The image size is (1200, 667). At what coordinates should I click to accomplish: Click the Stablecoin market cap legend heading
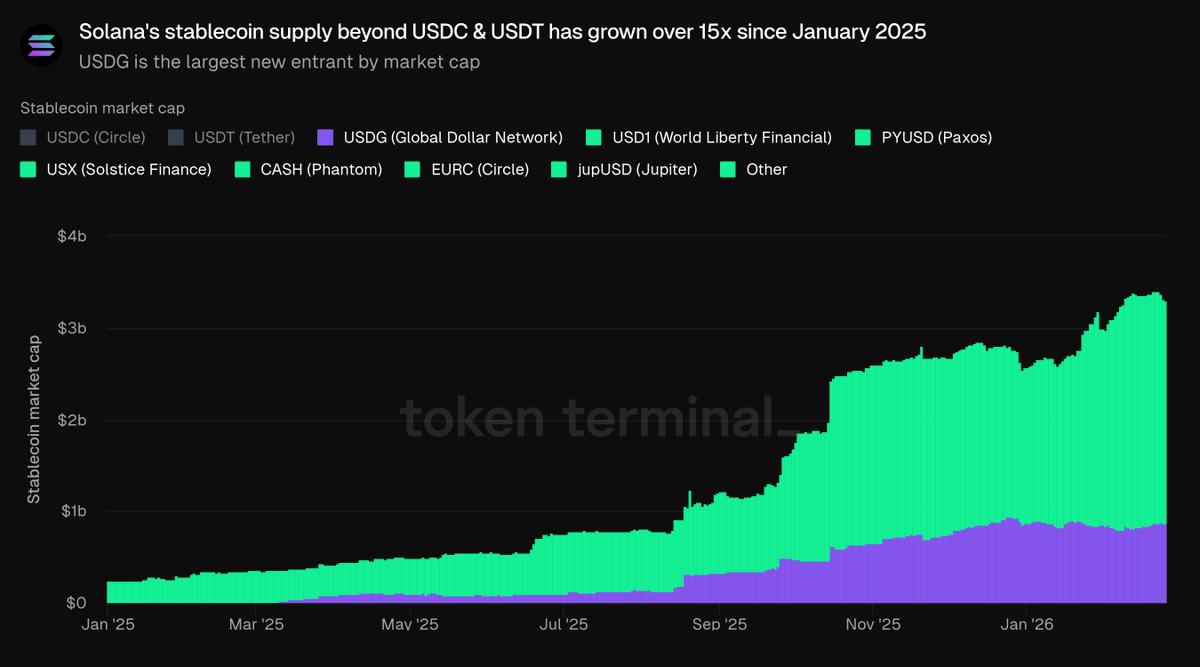(x=102, y=108)
